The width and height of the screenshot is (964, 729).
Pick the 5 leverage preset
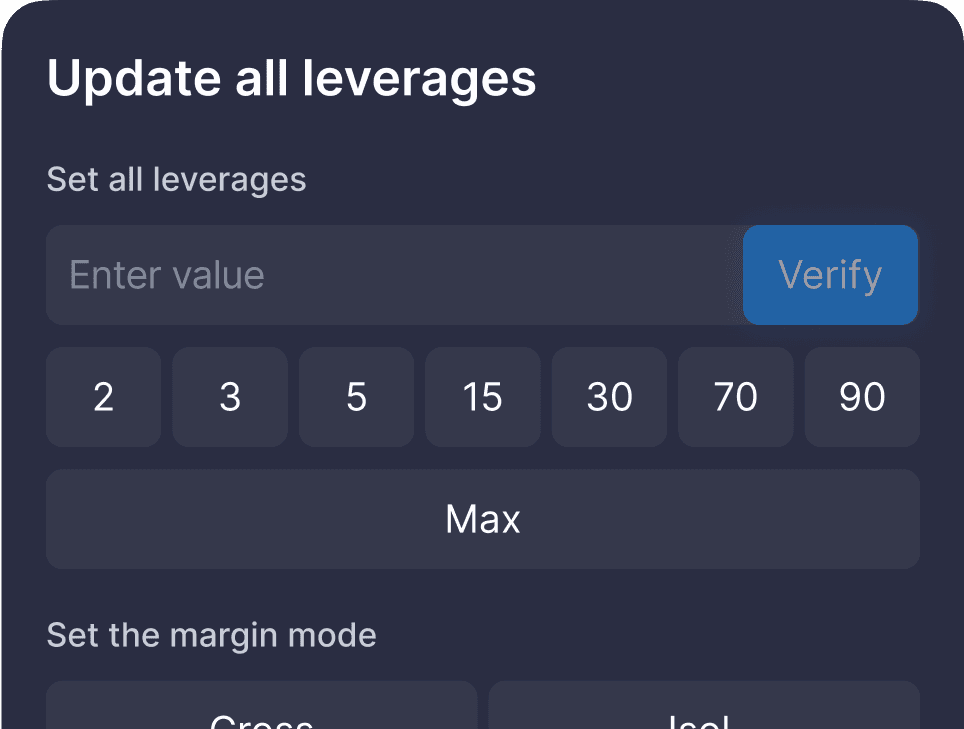(357, 397)
